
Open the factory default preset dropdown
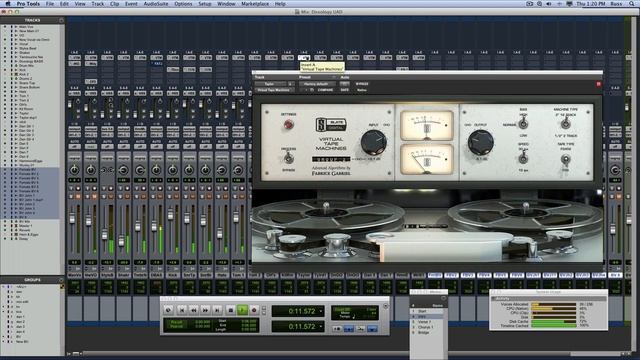click(x=317, y=84)
